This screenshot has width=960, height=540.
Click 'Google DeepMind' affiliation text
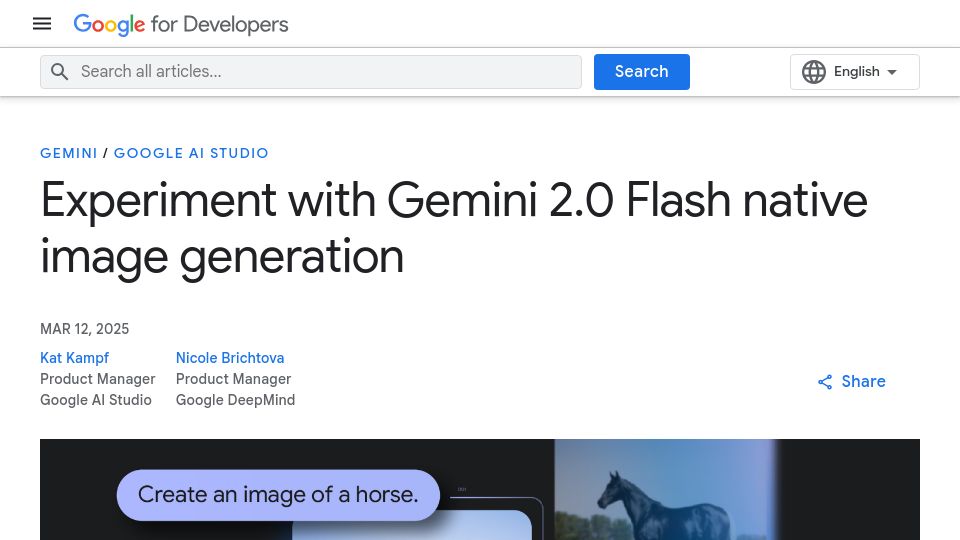pos(236,400)
